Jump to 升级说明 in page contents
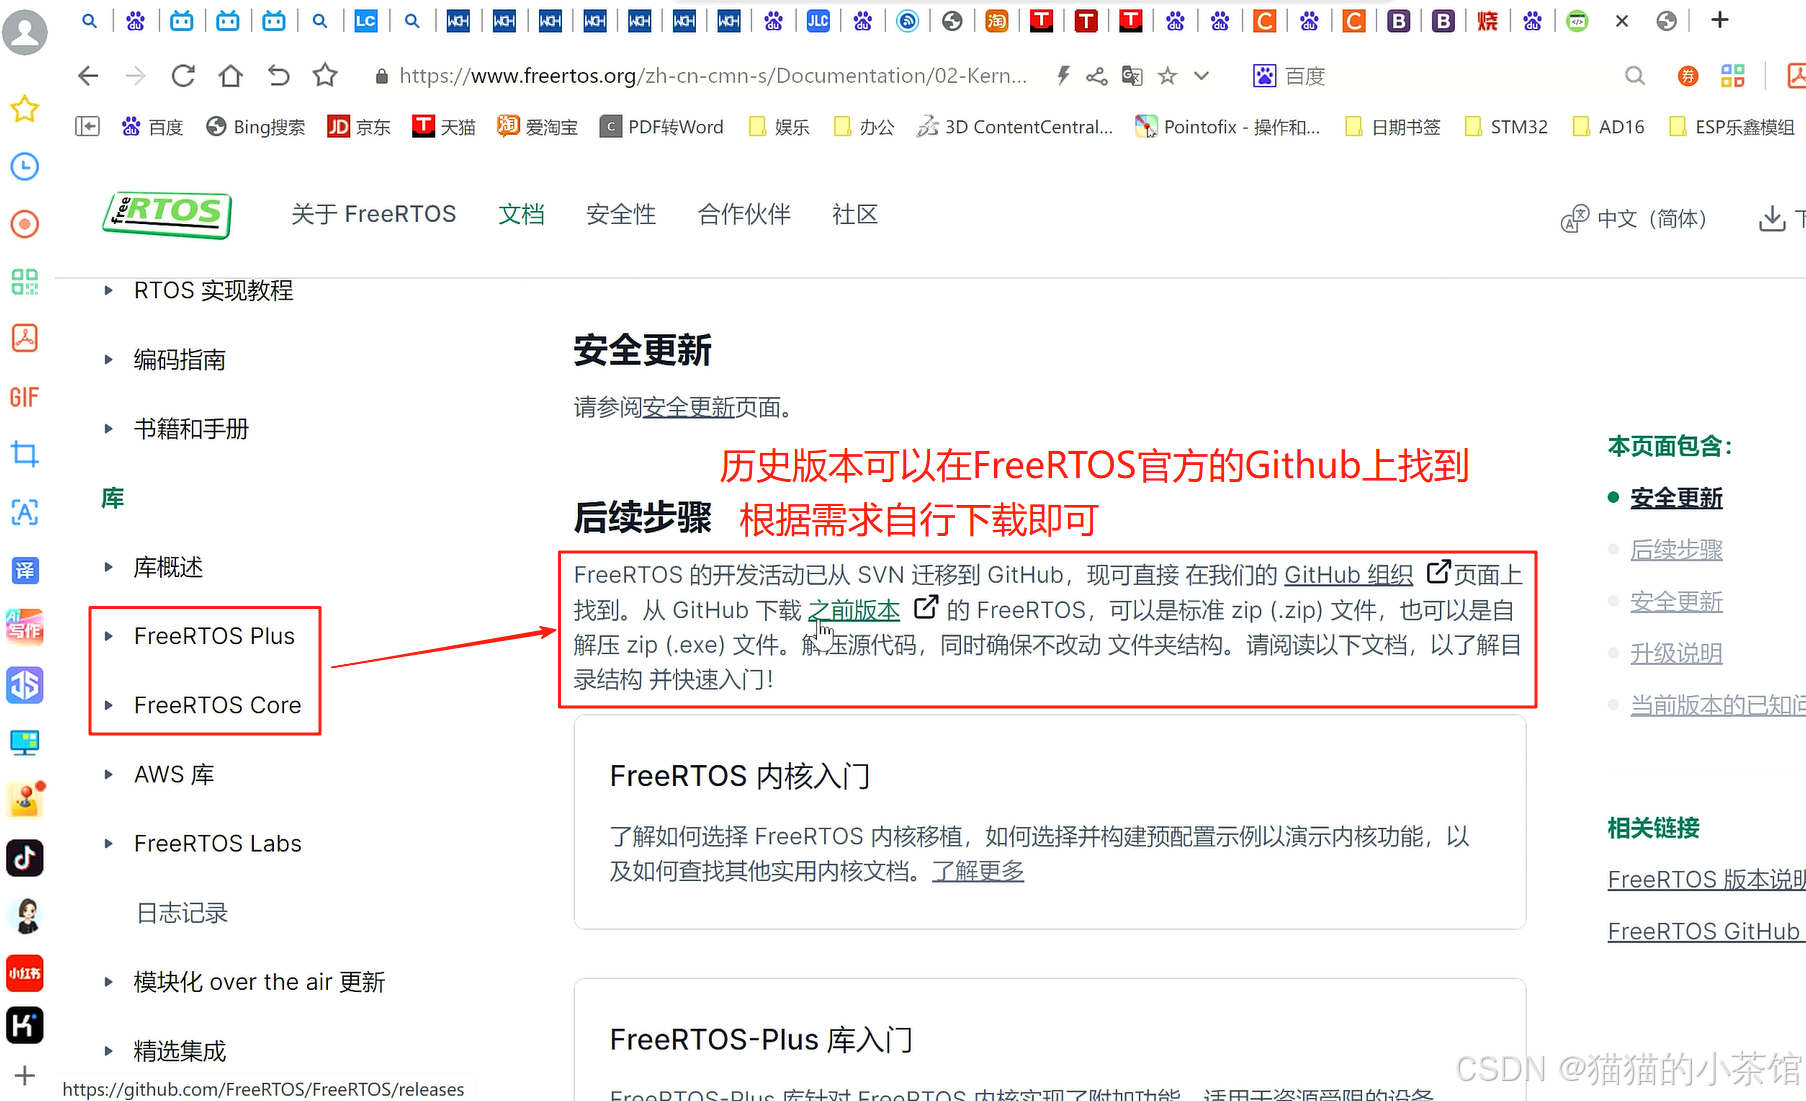The image size is (1806, 1101). tap(1676, 654)
